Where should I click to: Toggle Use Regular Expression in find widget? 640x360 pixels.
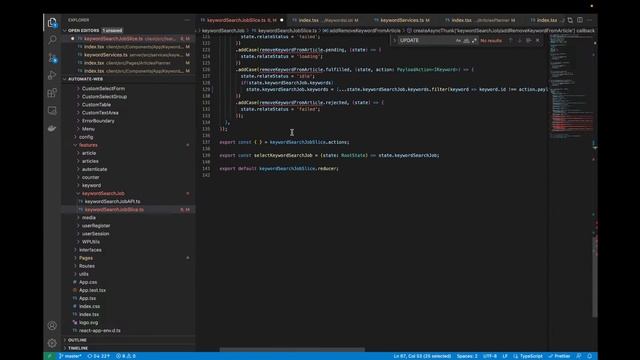click(x=474, y=40)
